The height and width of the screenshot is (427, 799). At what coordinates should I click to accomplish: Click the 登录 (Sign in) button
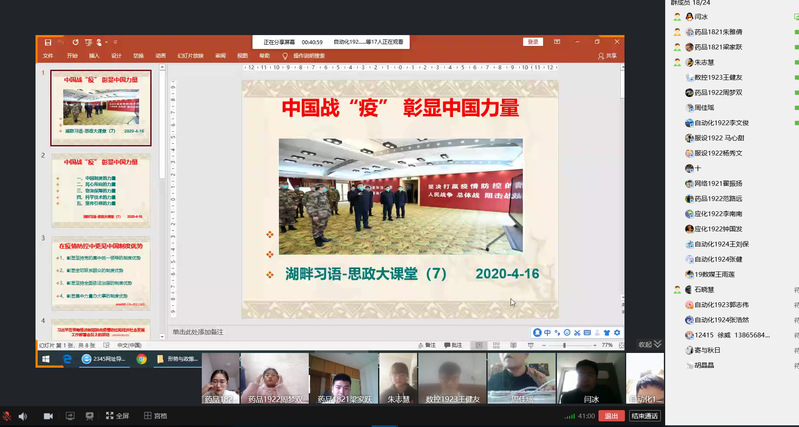click(532, 42)
